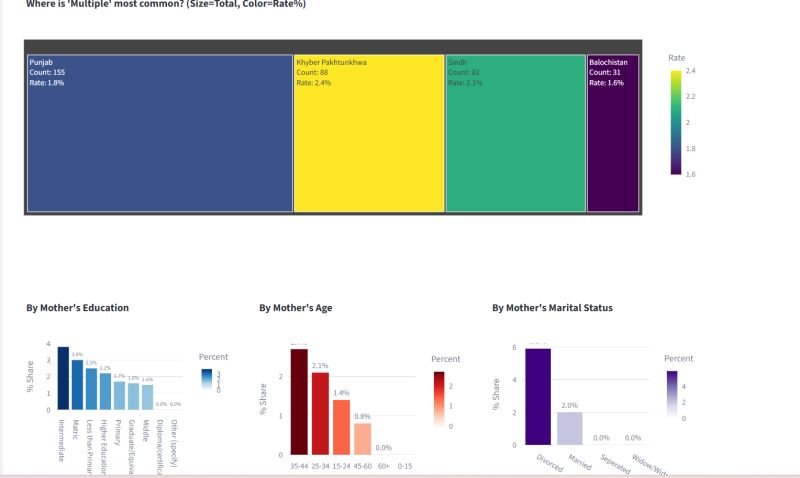
Task: Select the yellow Khyber Pakhtunkhwa tile
Action: coord(369,133)
